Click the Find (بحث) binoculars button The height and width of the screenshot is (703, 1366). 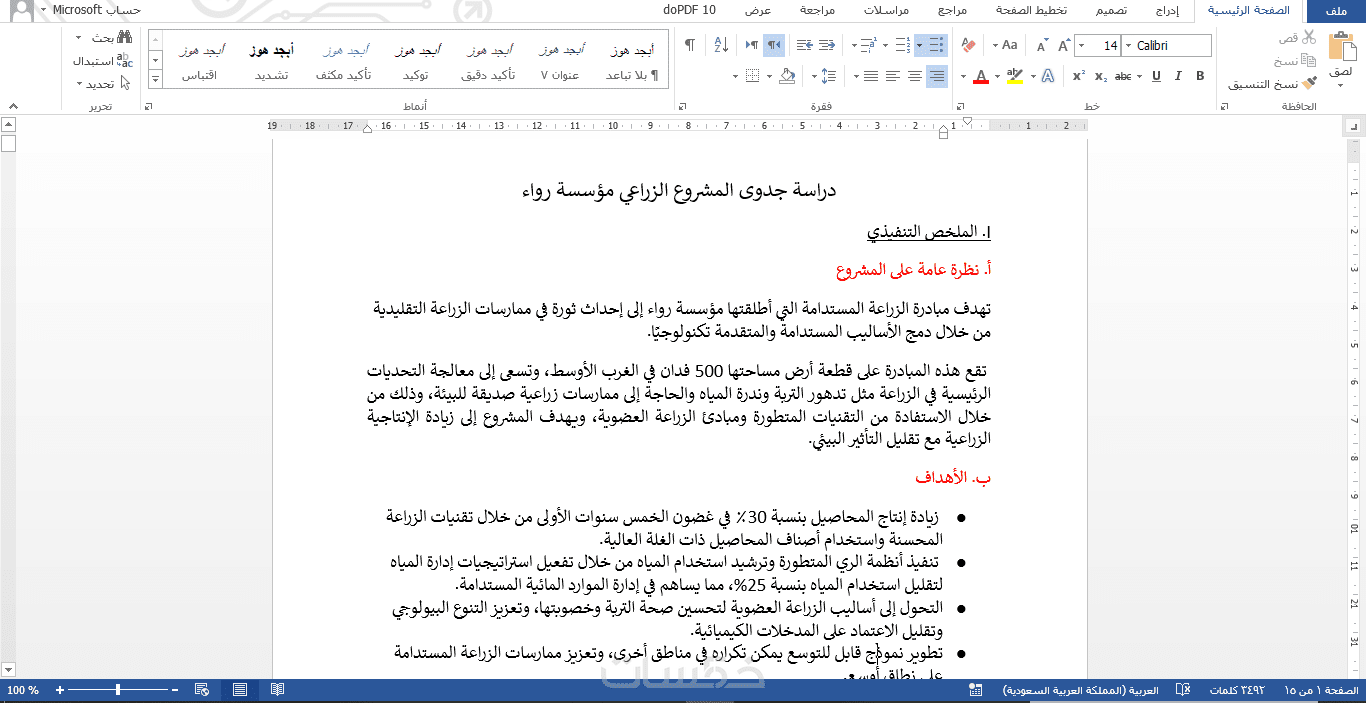(112, 37)
